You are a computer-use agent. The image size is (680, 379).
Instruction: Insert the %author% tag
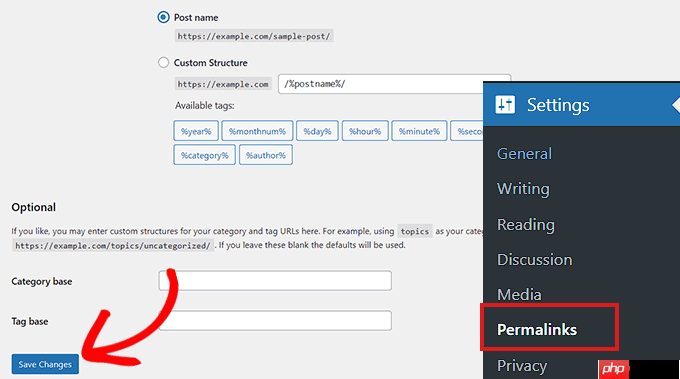[265, 155]
